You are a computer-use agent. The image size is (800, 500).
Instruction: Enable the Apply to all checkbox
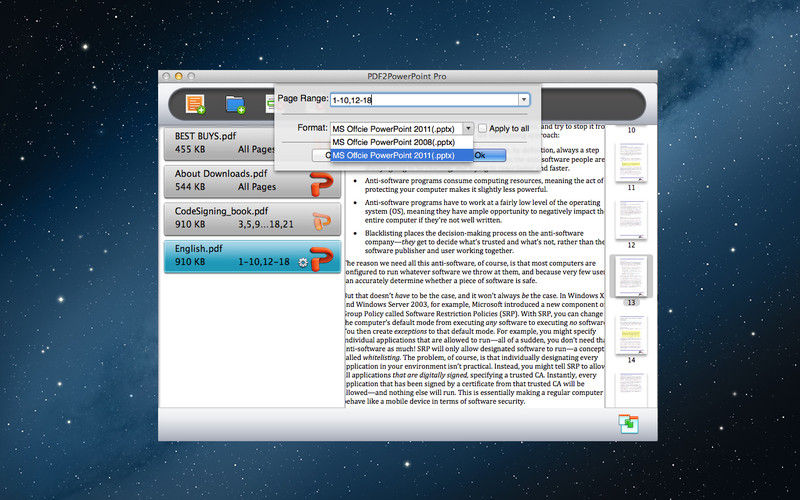482,128
